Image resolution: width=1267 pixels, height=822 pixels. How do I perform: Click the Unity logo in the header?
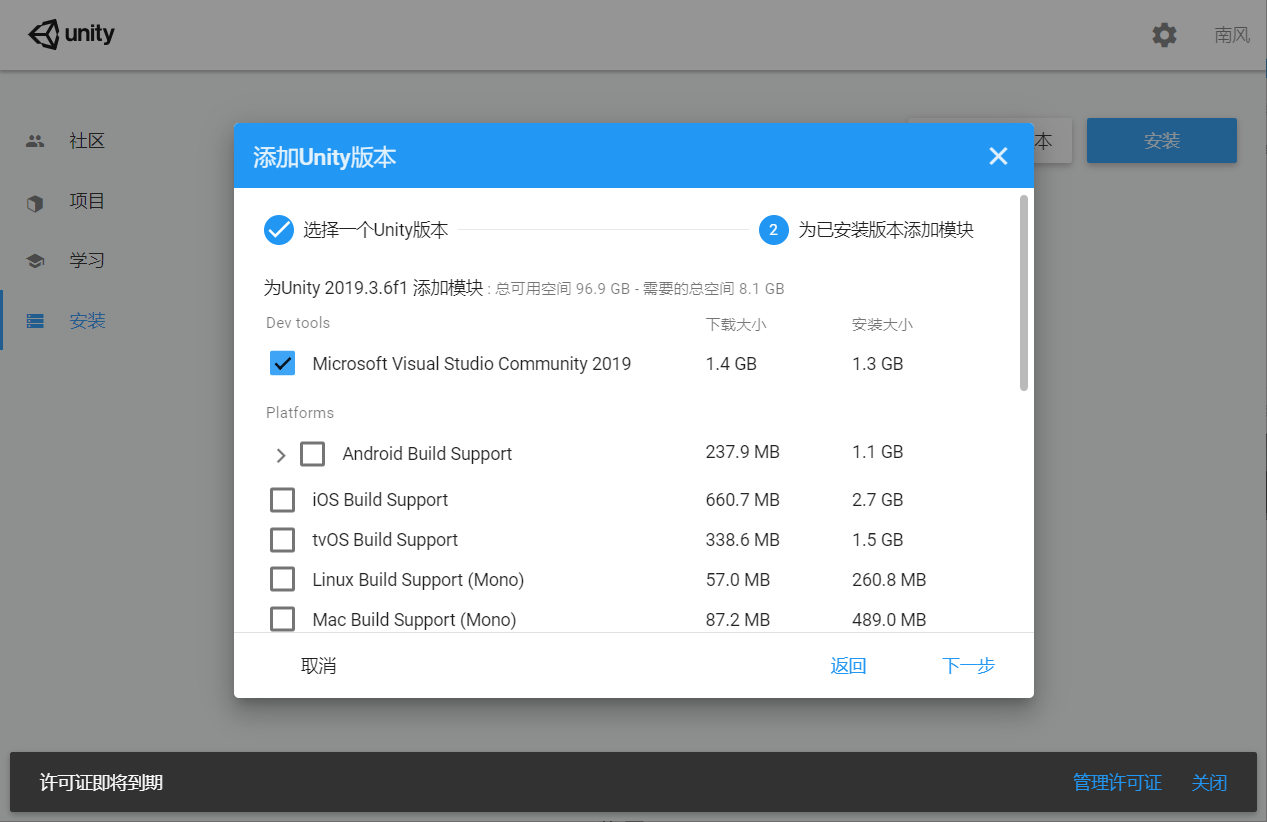click(70, 34)
